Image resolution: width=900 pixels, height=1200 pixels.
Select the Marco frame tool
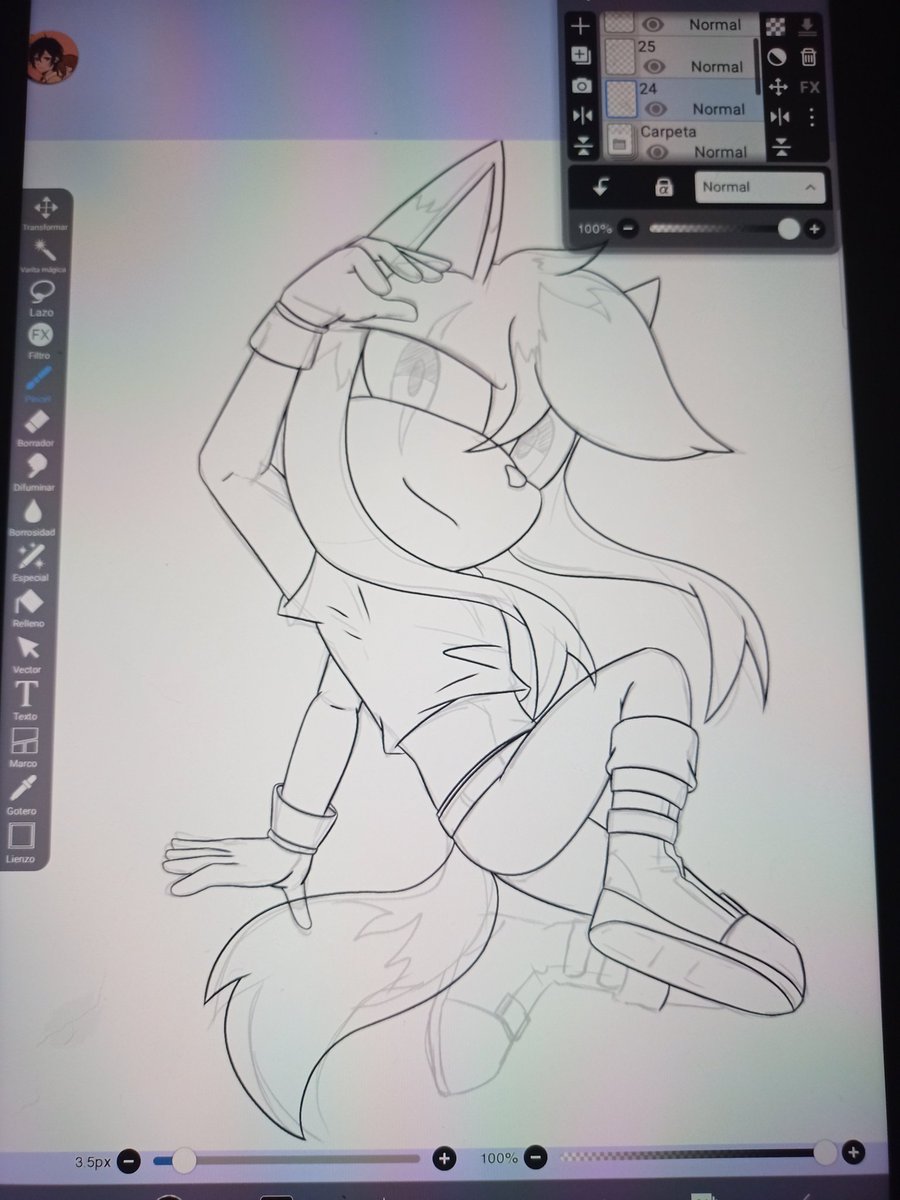(x=23, y=747)
